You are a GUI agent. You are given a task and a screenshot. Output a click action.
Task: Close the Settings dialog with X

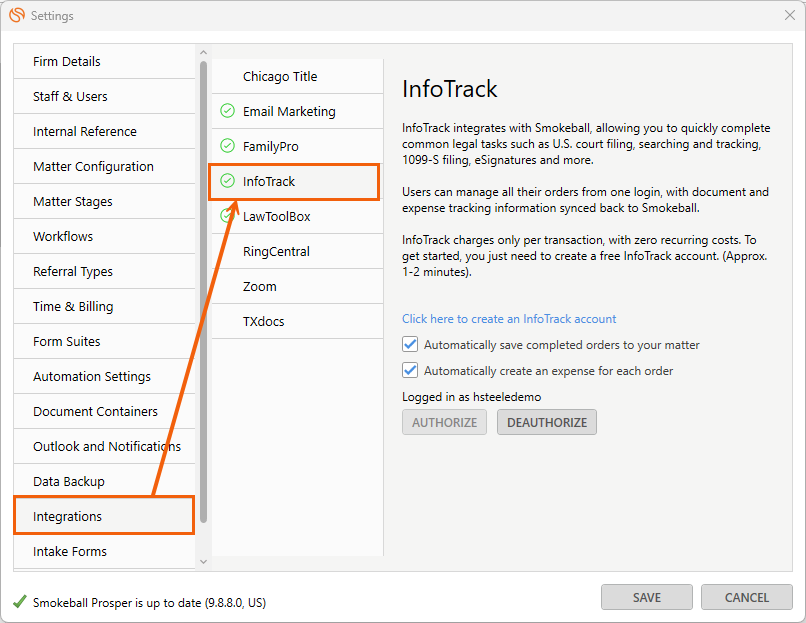pos(790,15)
